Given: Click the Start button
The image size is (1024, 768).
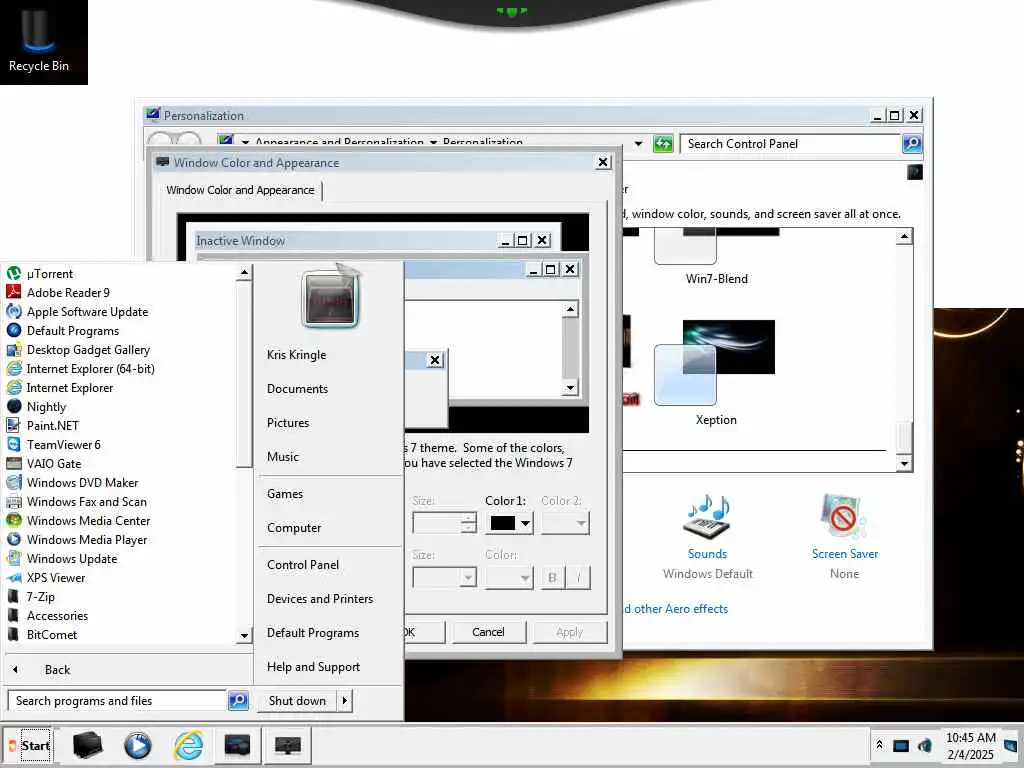Looking at the screenshot, I should tap(27, 745).
